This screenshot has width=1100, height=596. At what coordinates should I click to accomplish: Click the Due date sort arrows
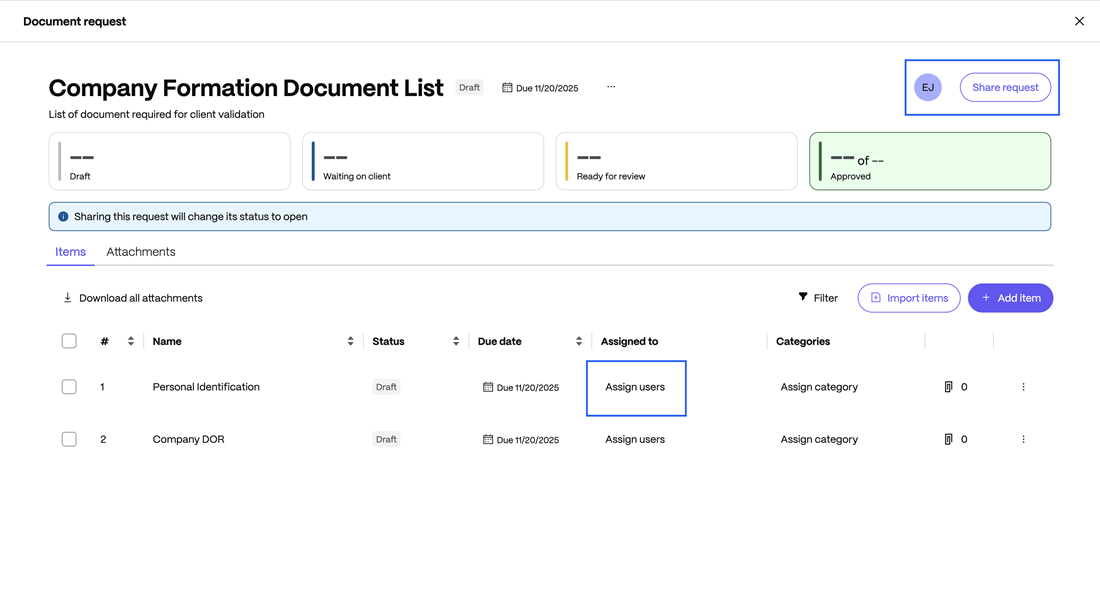[578, 340]
